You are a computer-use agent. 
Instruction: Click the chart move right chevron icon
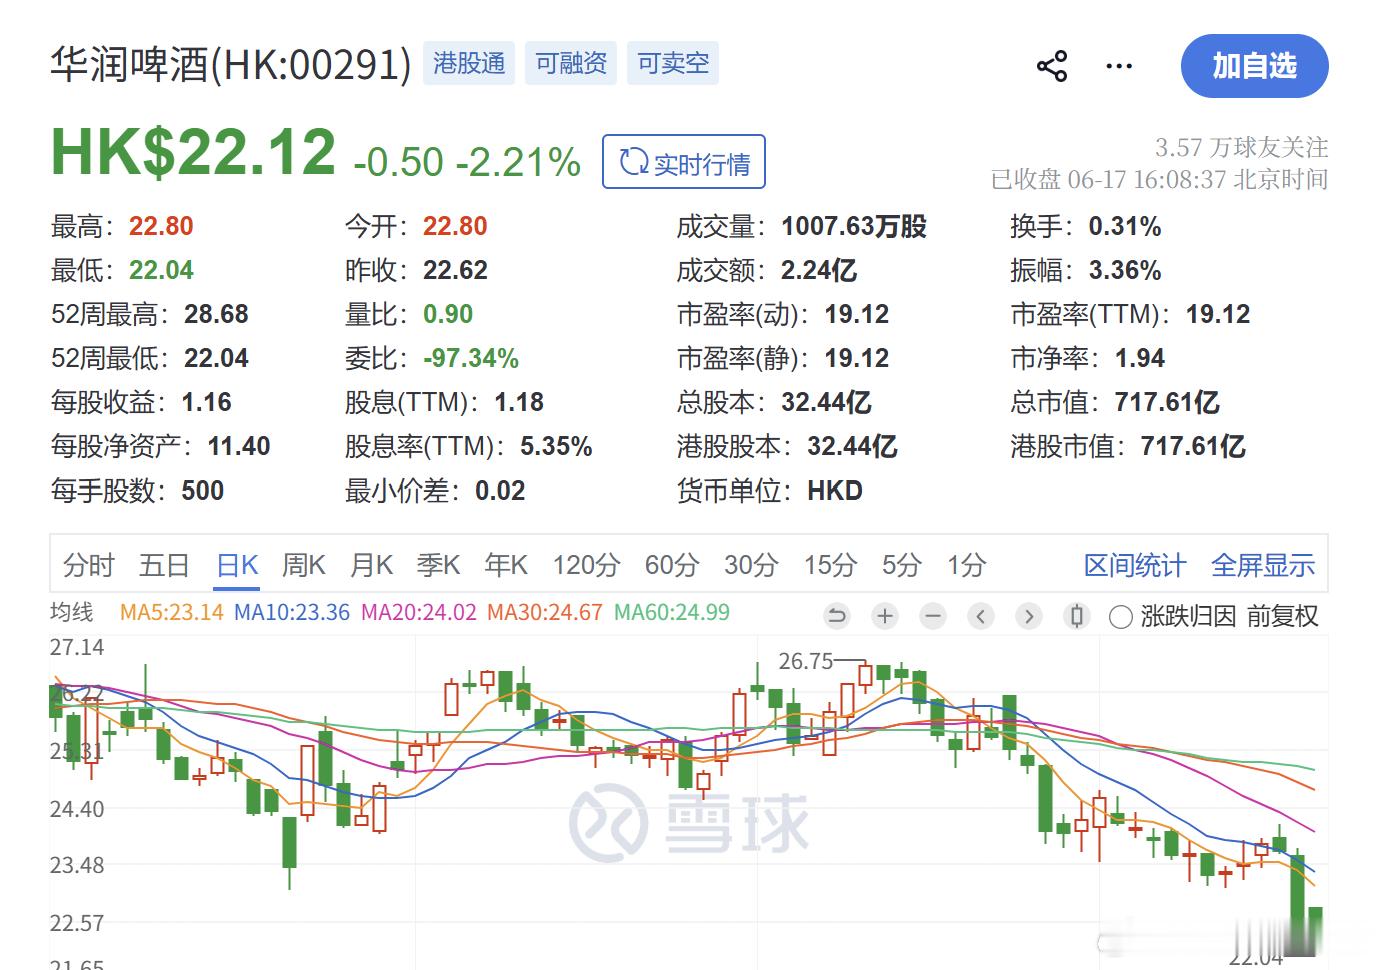click(1029, 616)
